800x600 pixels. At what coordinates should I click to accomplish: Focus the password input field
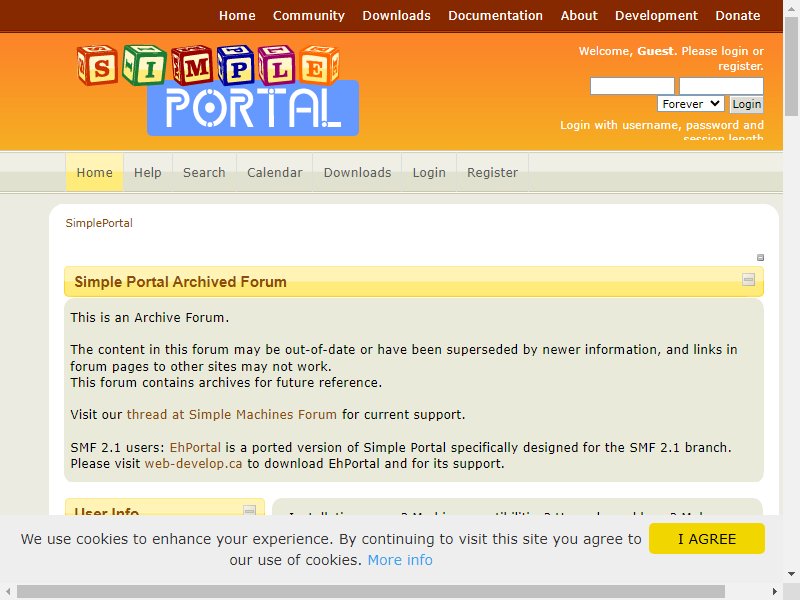(x=721, y=86)
